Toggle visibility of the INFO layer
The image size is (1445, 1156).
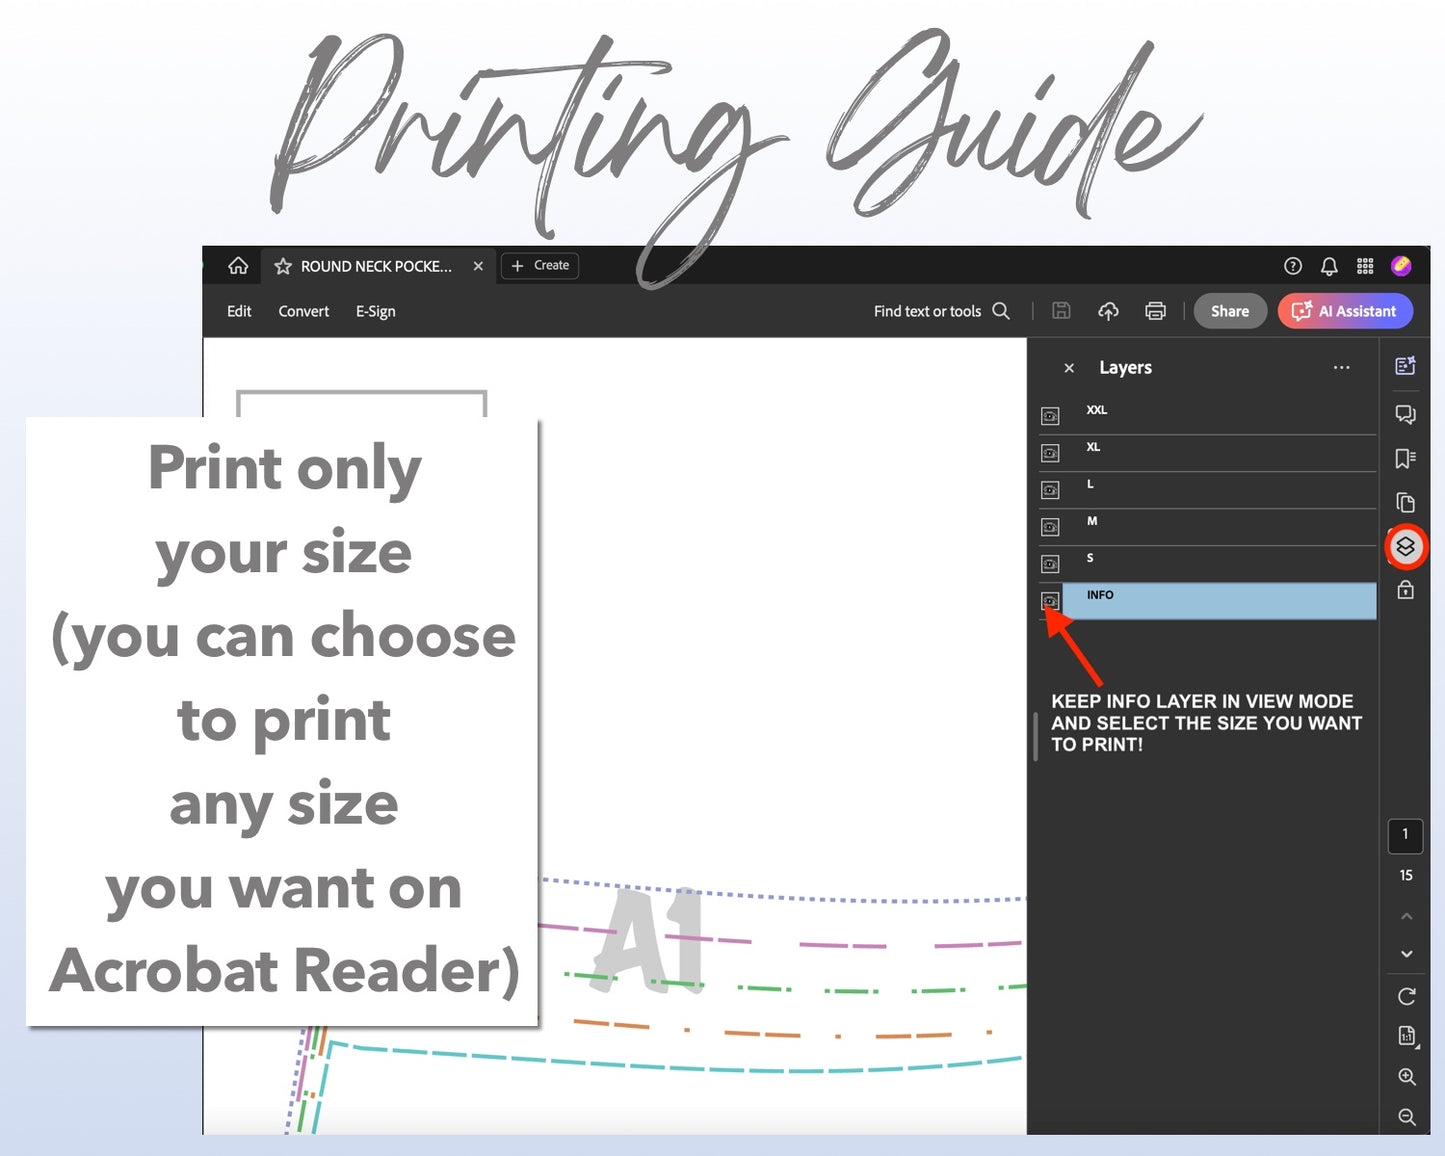tap(1050, 601)
